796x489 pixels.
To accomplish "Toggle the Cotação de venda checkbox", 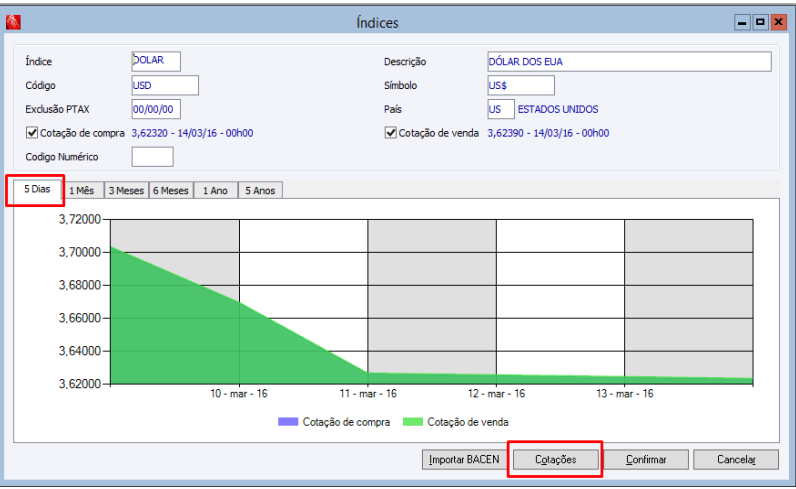I will [390, 133].
